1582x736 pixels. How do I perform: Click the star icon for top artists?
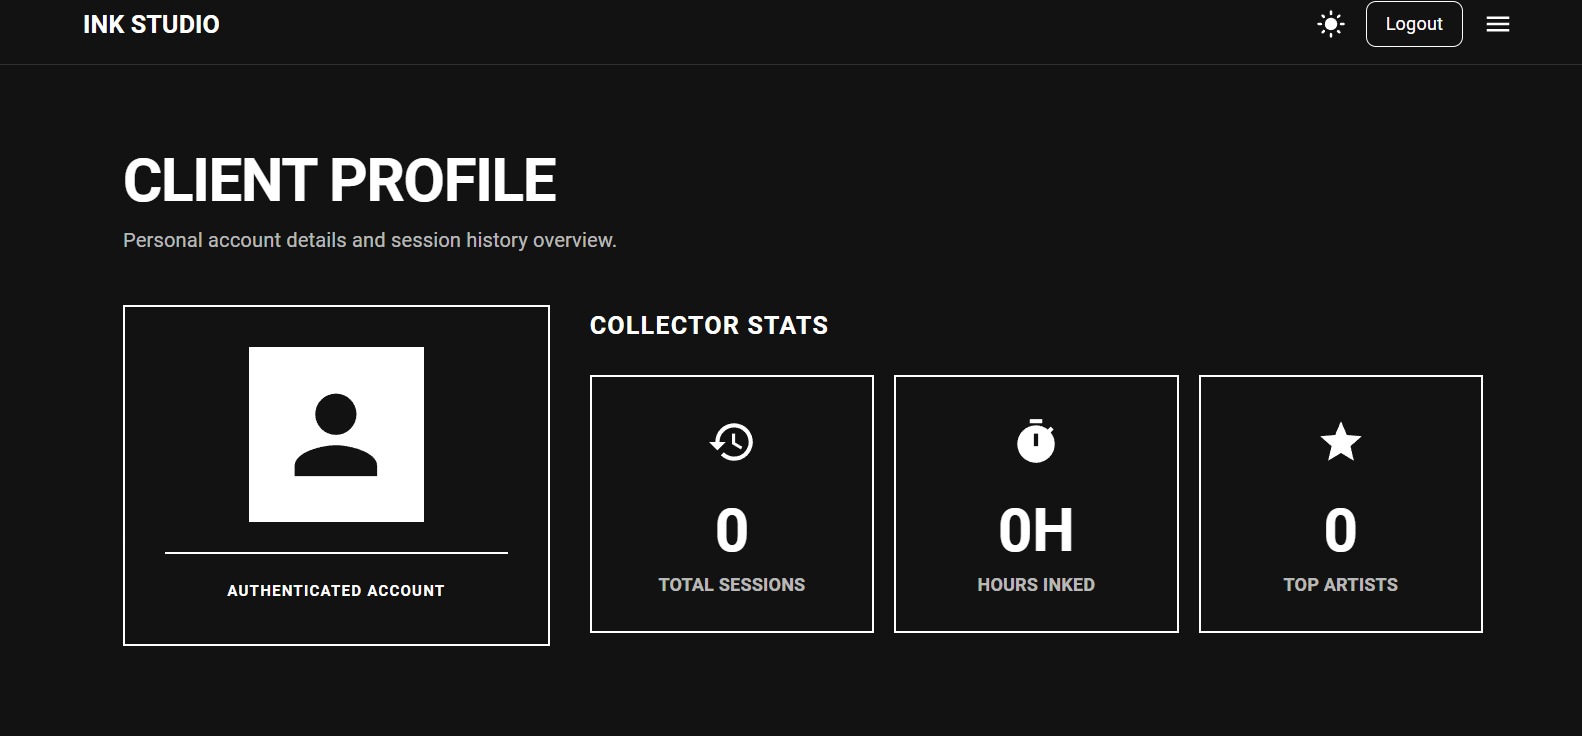pos(1340,442)
